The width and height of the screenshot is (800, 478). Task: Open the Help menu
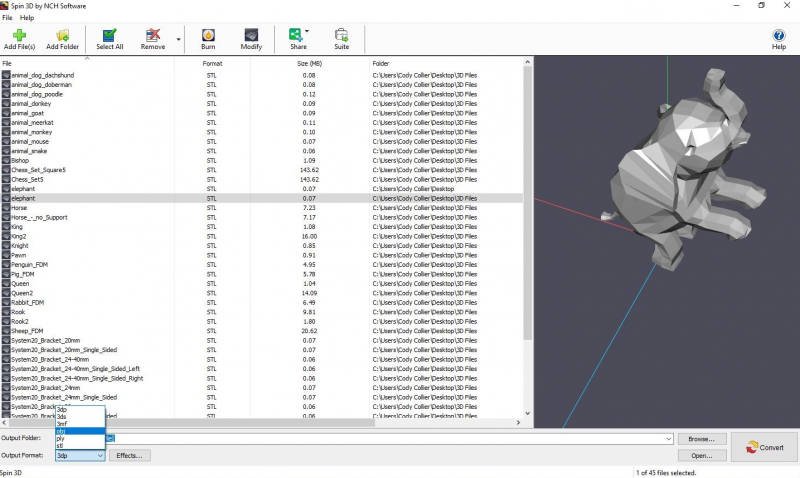[26, 18]
